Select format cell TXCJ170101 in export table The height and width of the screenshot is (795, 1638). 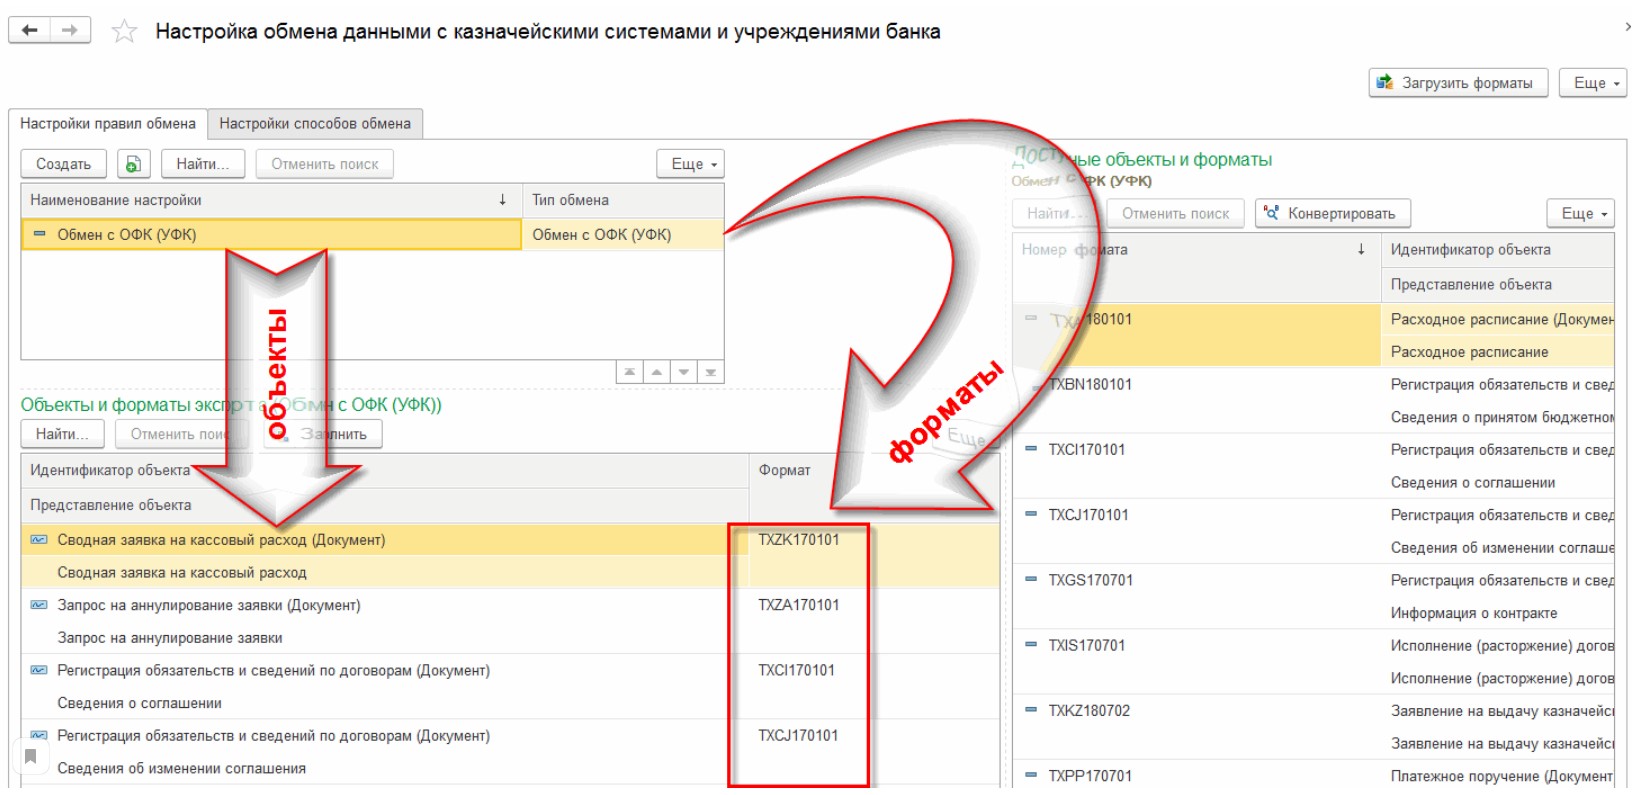(x=798, y=736)
